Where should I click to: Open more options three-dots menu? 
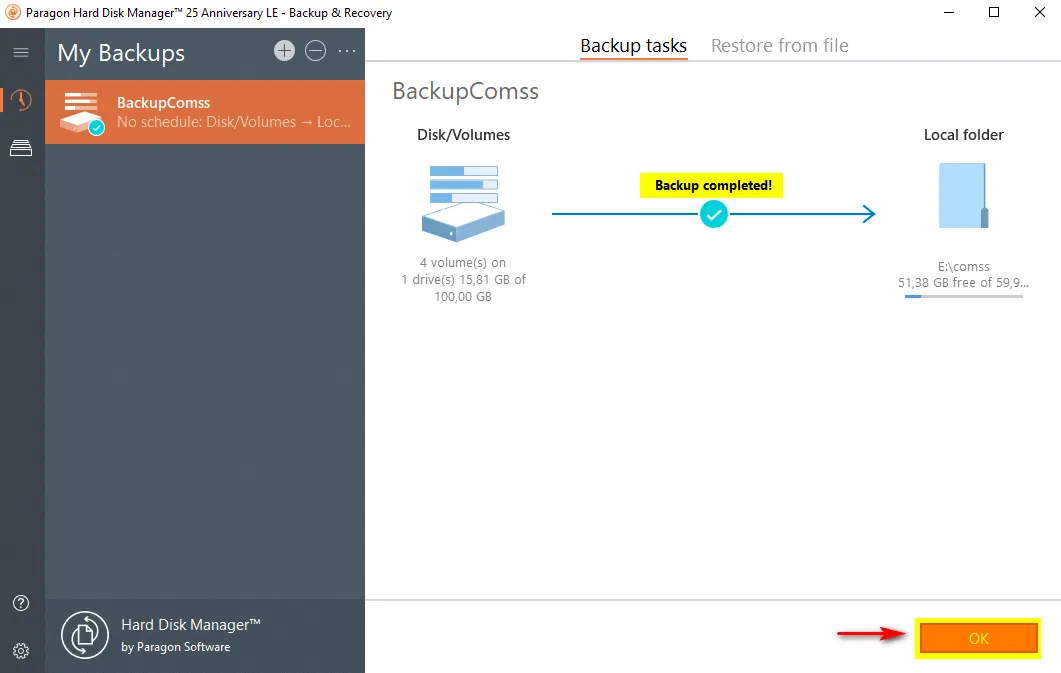click(347, 51)
